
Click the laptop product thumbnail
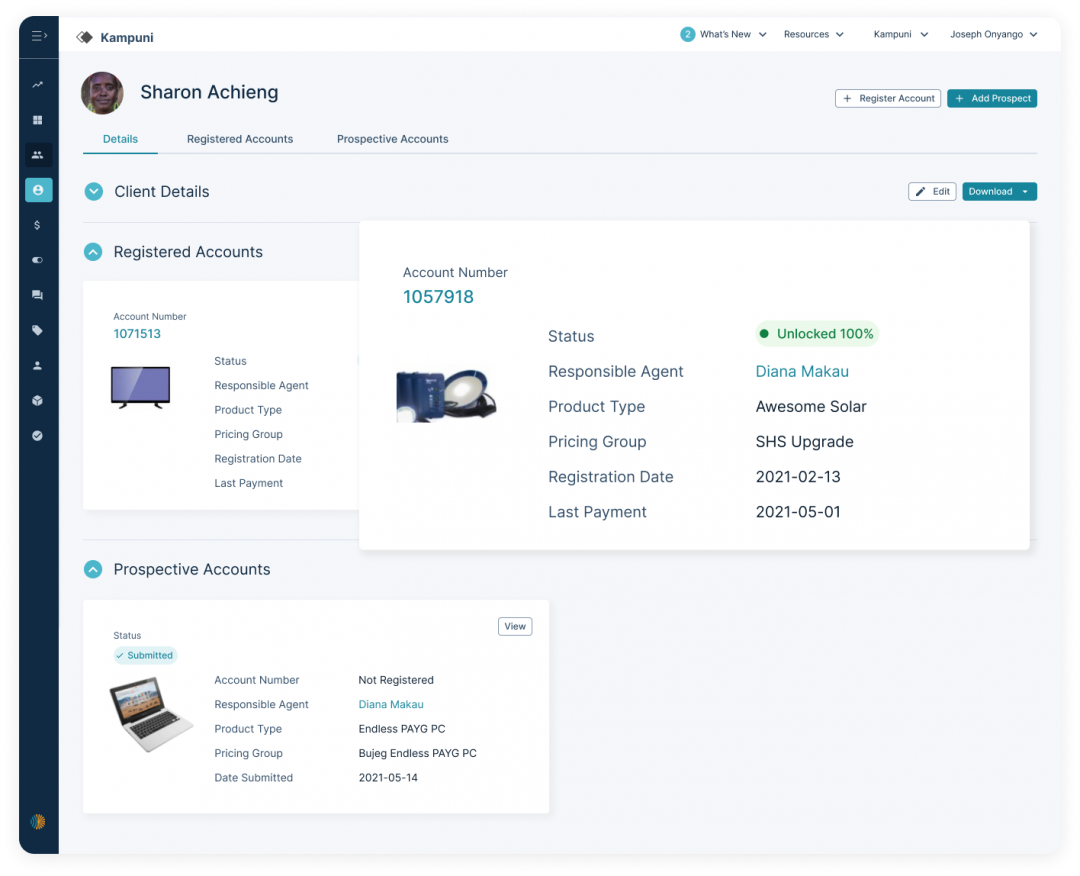pos(151,714)
